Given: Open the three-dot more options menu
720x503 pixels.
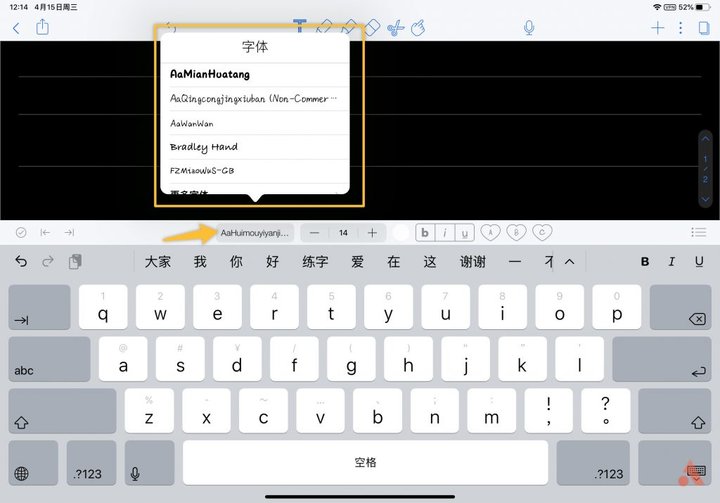Looking at the screenshot, I should click(681, 28).
